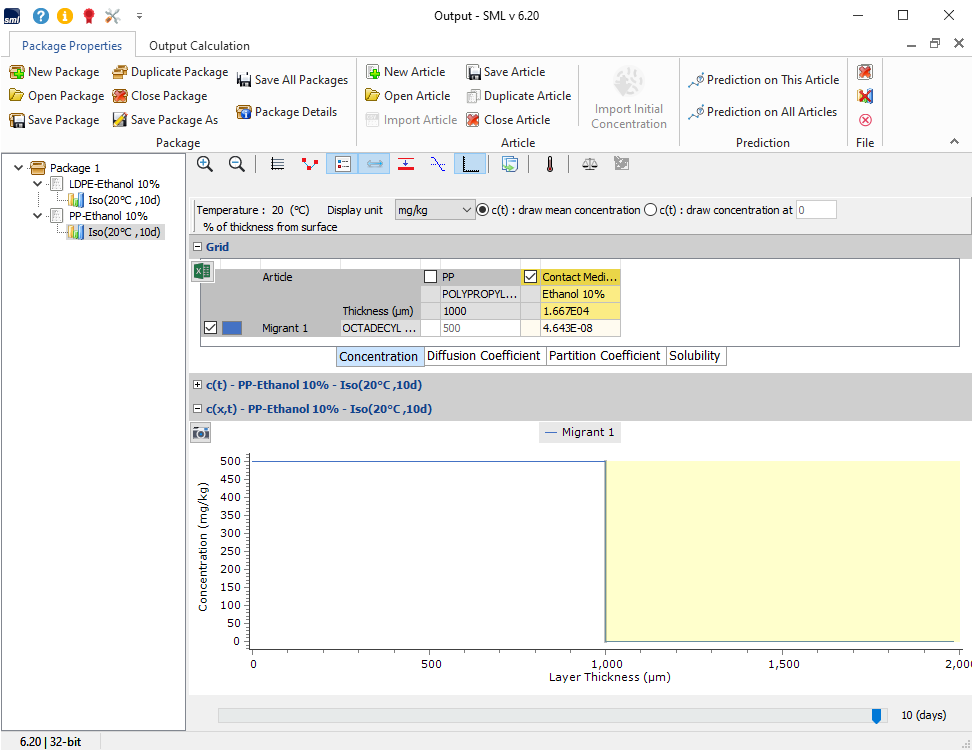Open the blue question mark help icon

41,15
